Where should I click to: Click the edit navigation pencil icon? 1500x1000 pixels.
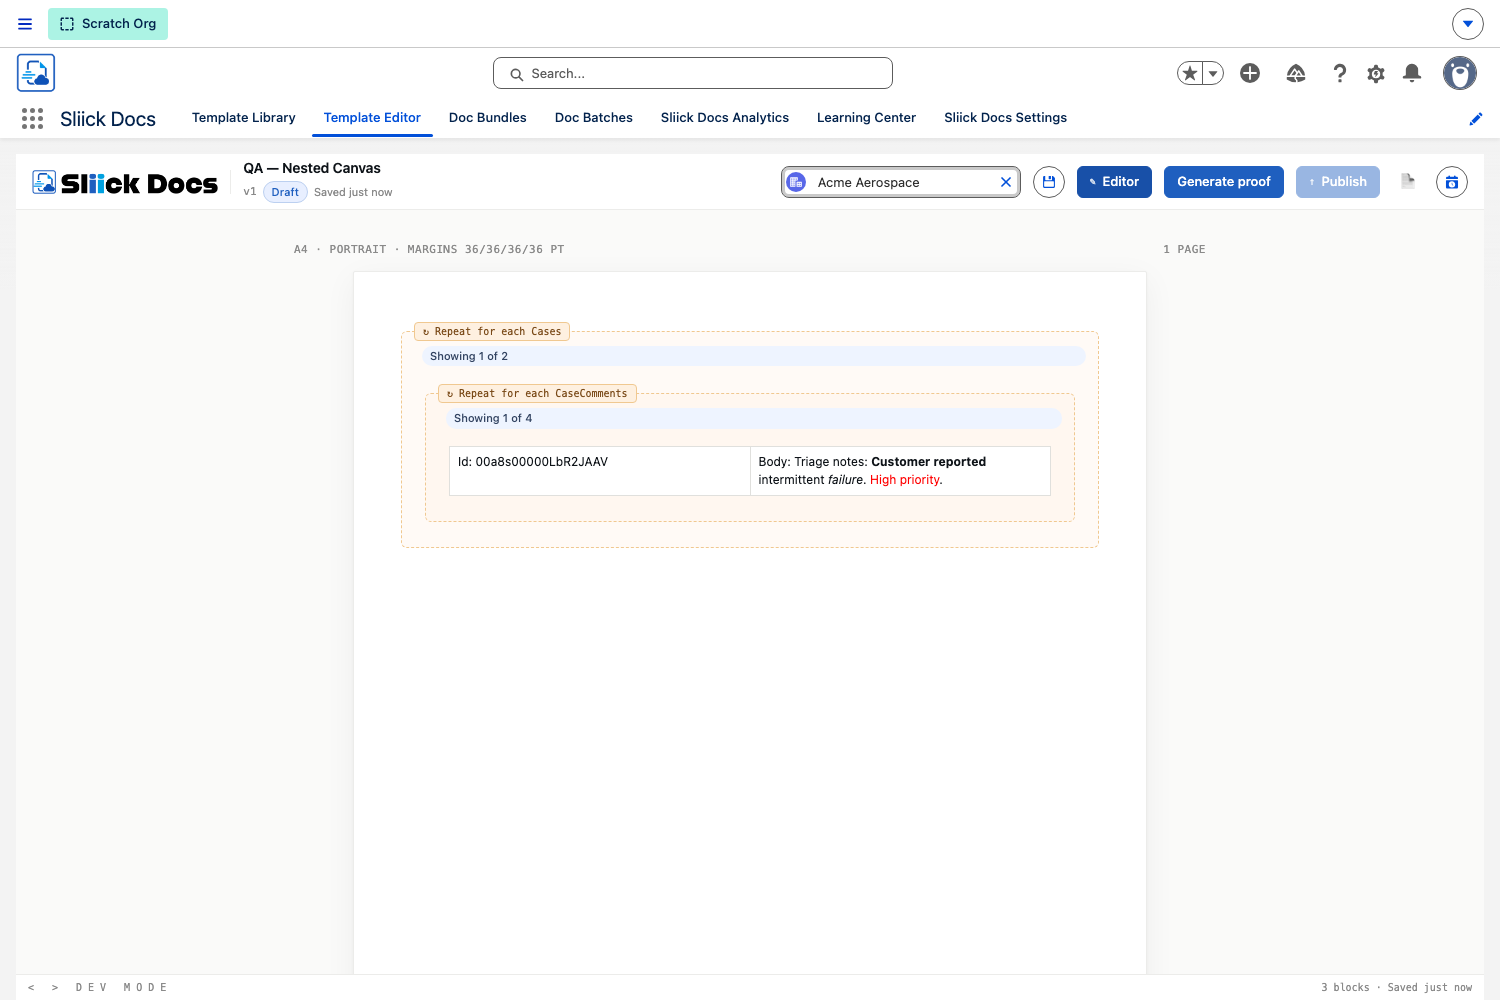coord(1475,119)
